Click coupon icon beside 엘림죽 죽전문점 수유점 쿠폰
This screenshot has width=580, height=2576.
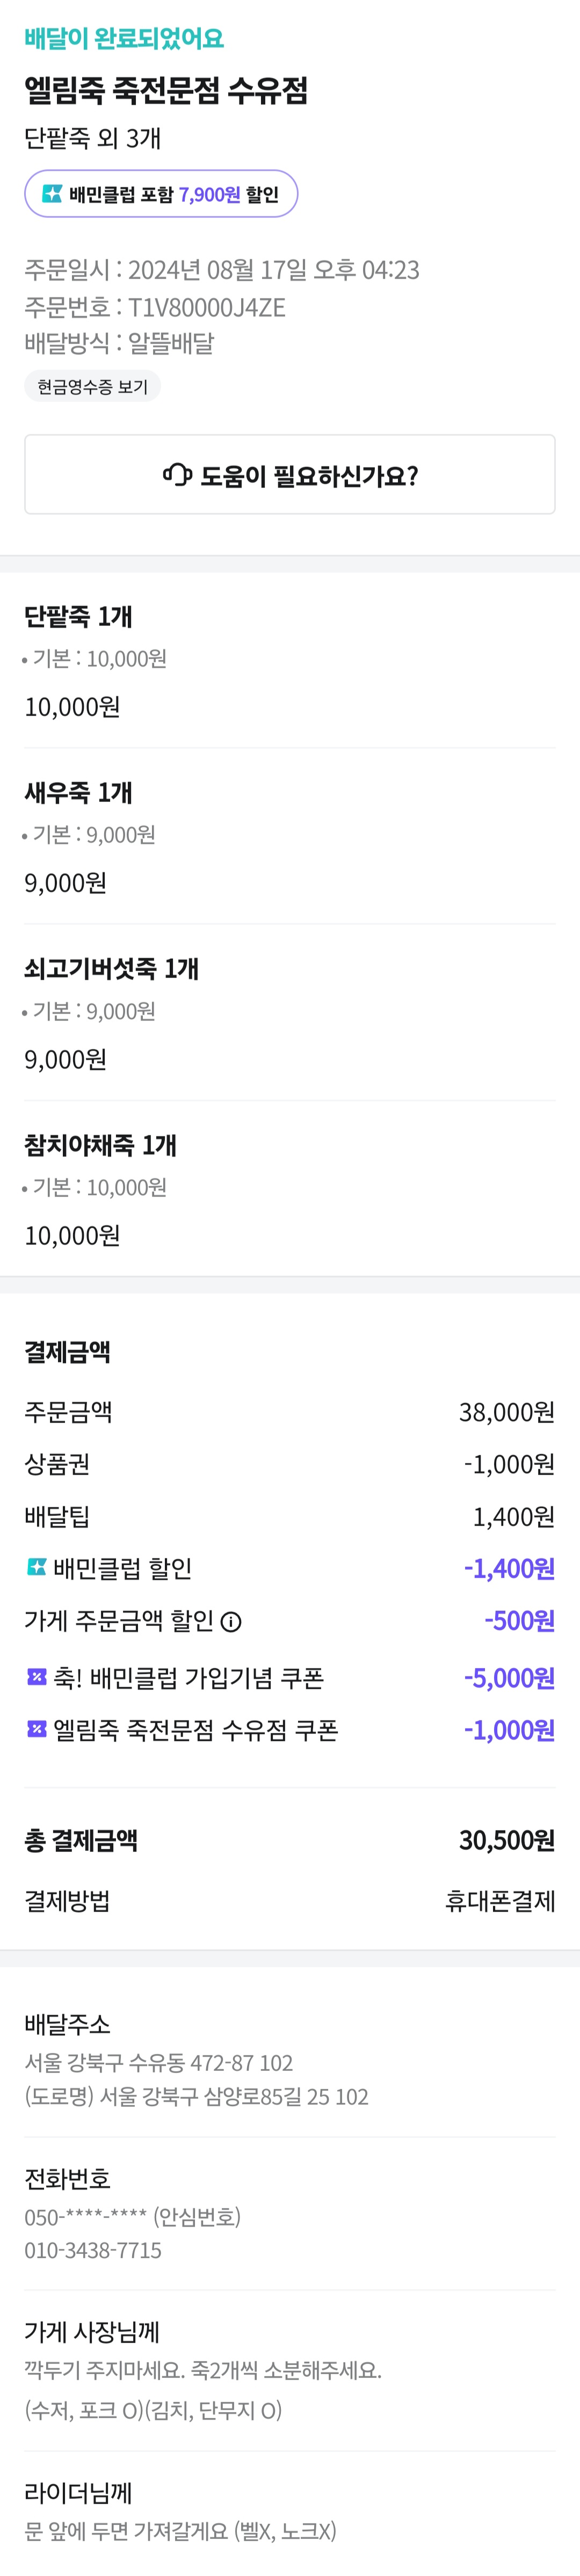point(36,1729)
